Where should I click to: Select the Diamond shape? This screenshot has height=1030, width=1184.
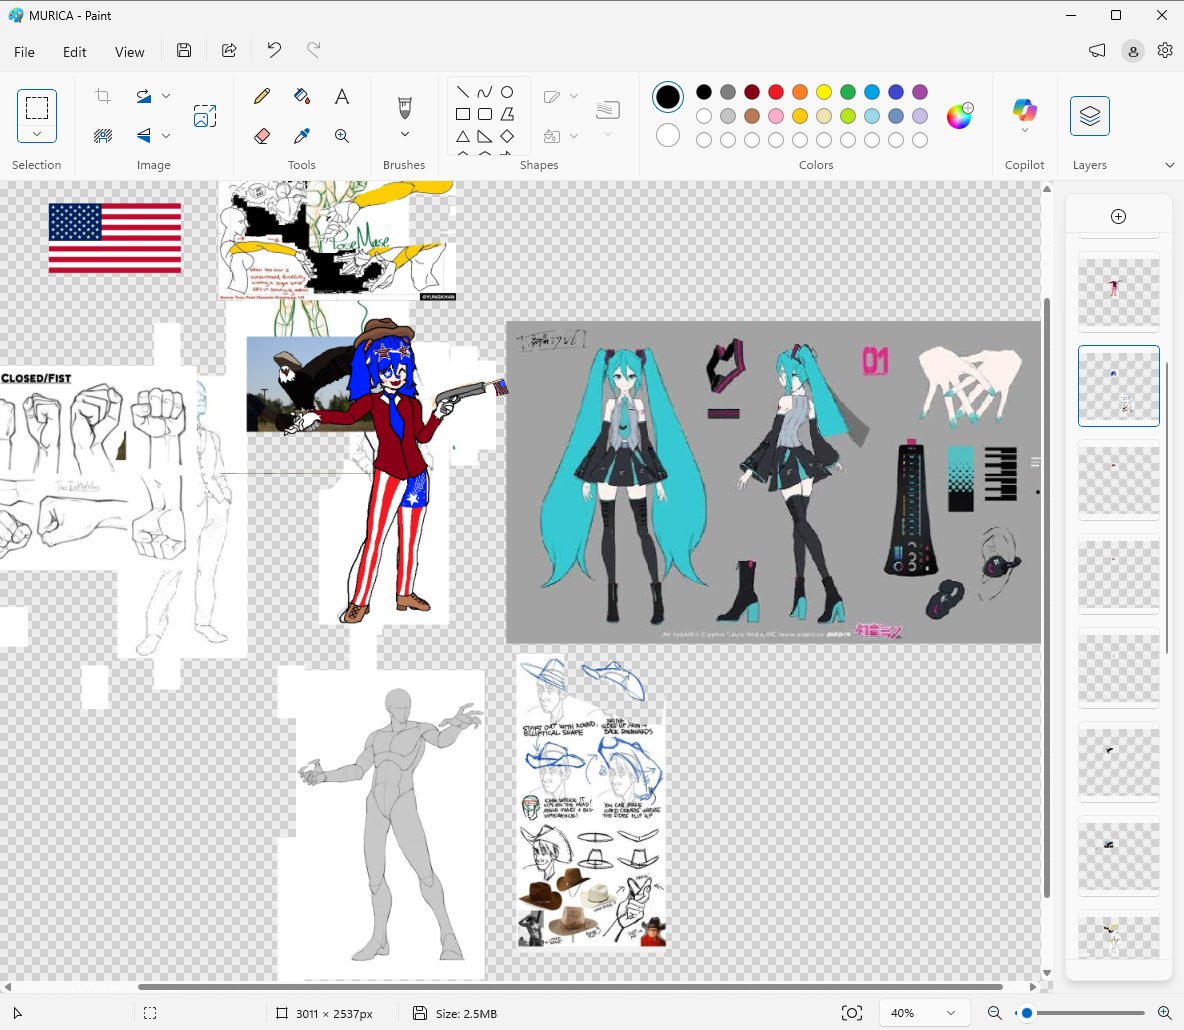507,137
